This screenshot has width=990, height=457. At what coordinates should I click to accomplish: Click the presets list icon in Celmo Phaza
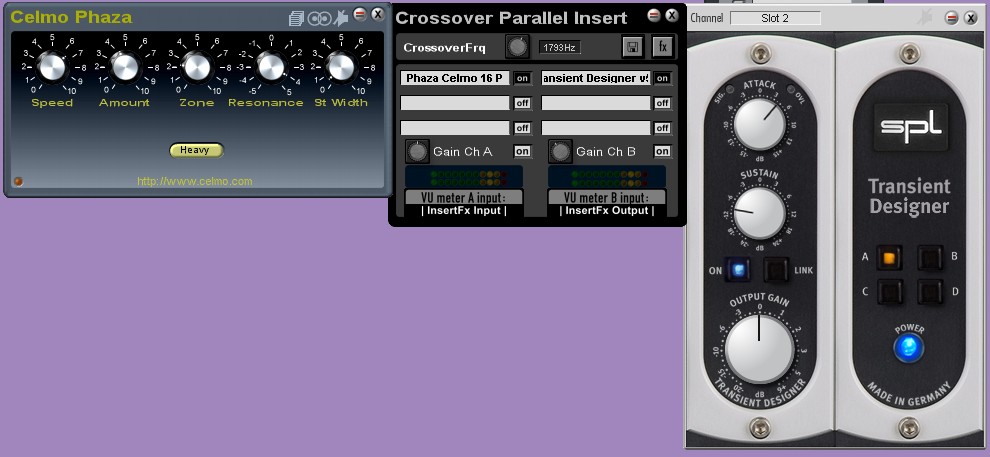coord(296,18)
